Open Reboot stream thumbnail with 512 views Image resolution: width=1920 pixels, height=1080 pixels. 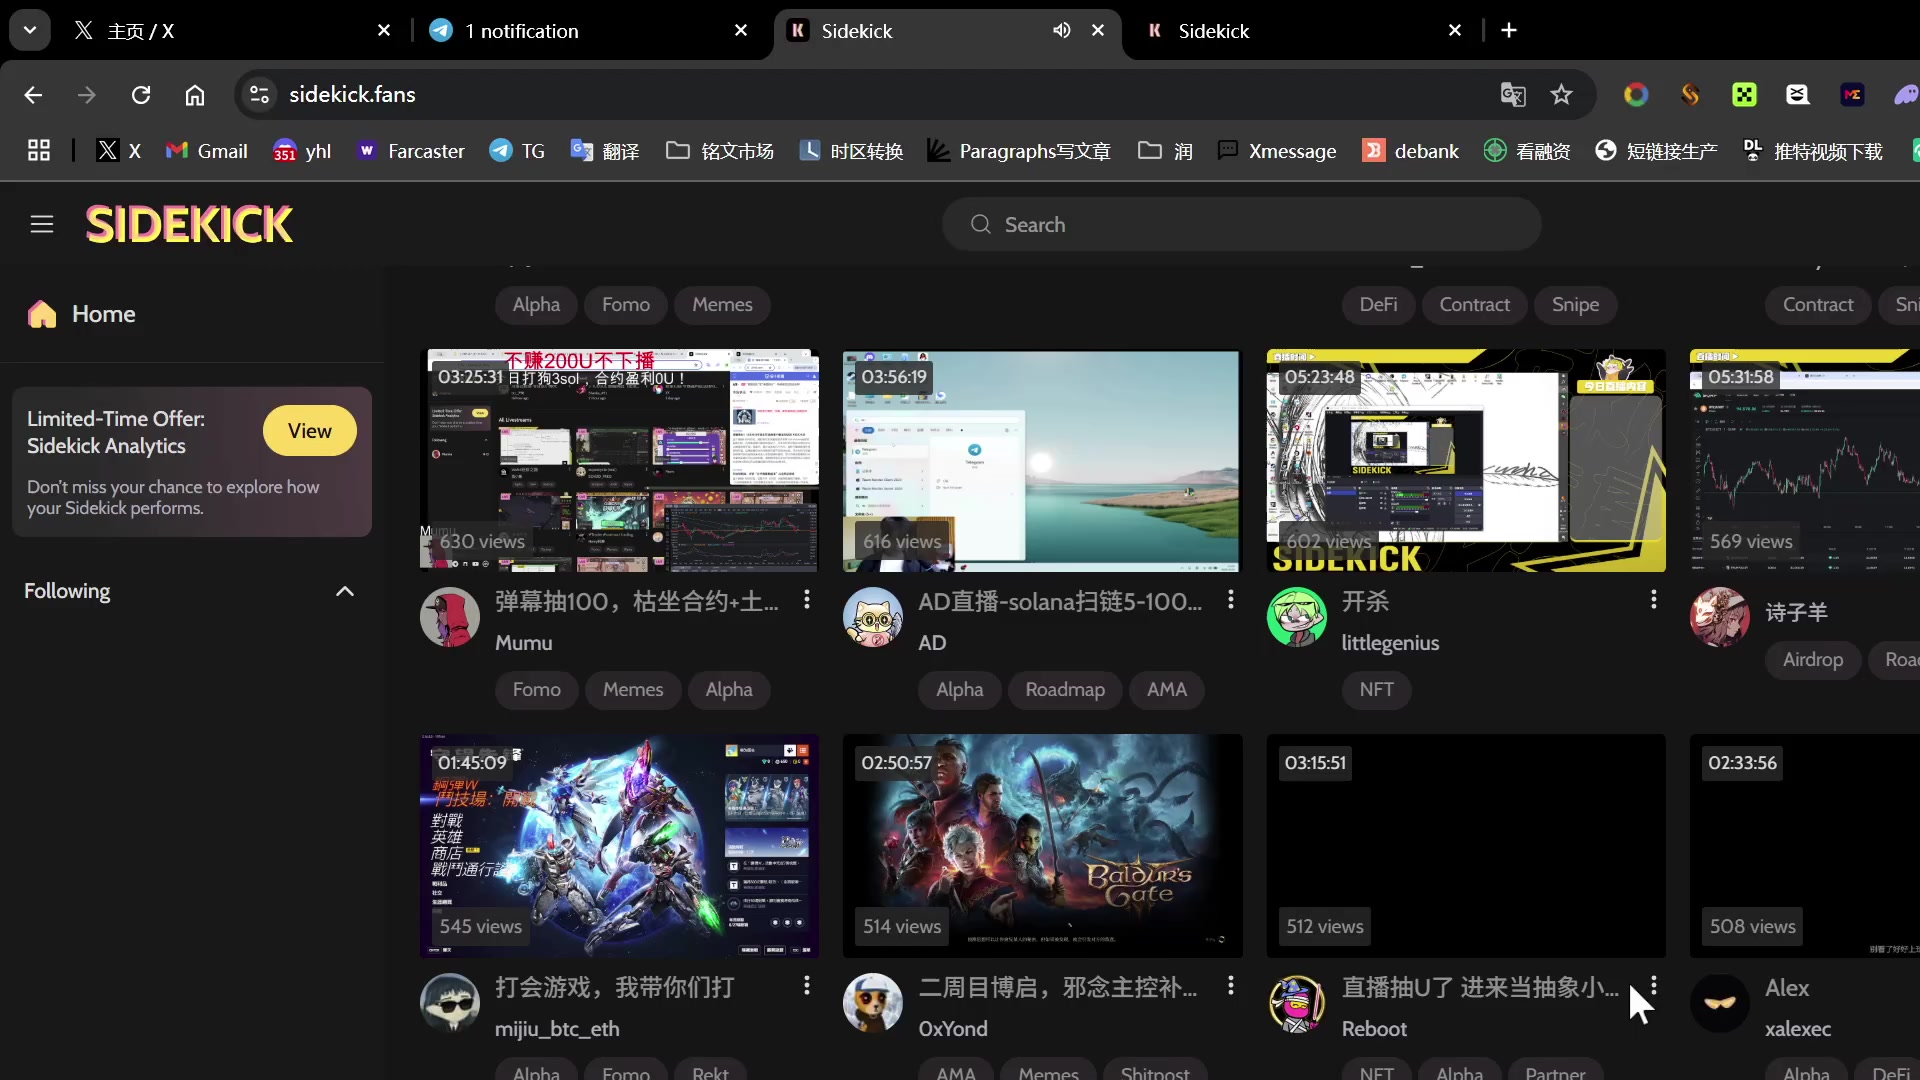(x=1466, y=846)
